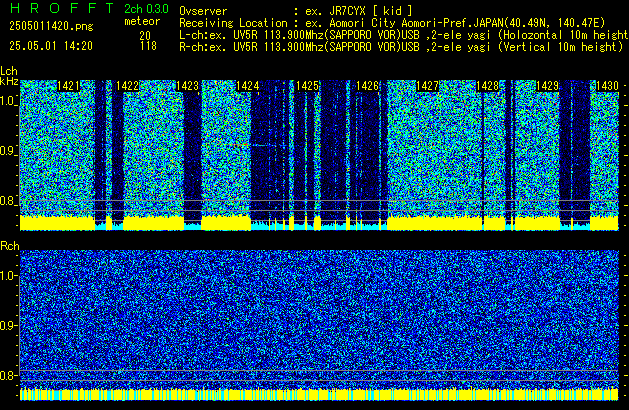Click the 1430 time marker label
The image size is (629, 410).
click(x=607, y=86)
